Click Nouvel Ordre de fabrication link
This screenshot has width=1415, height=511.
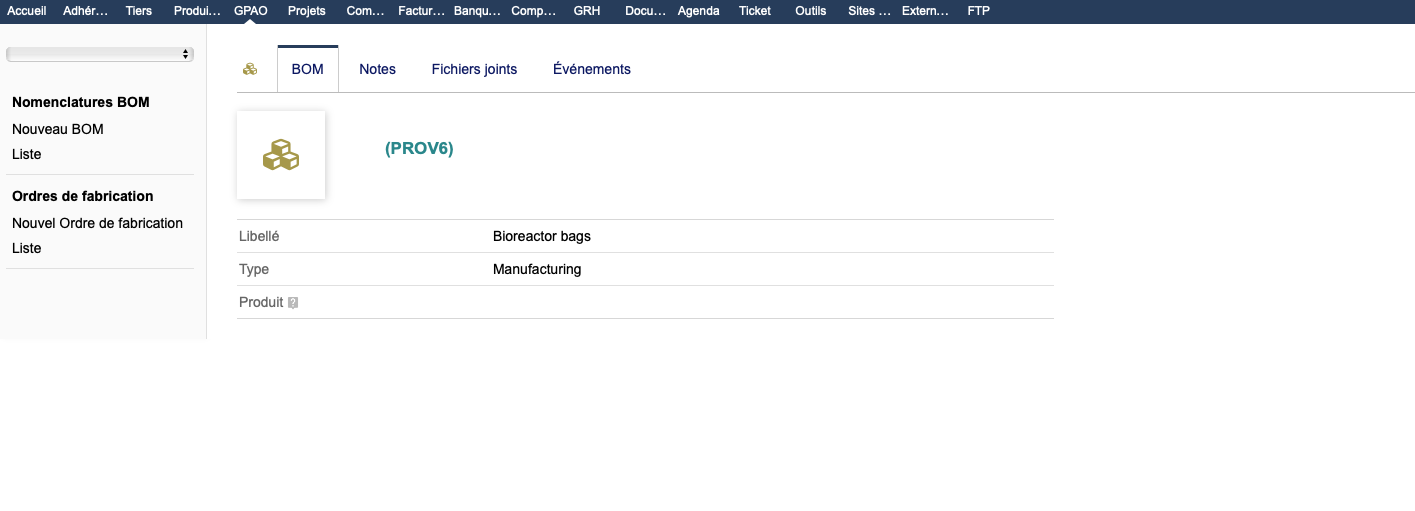(98, 223)
